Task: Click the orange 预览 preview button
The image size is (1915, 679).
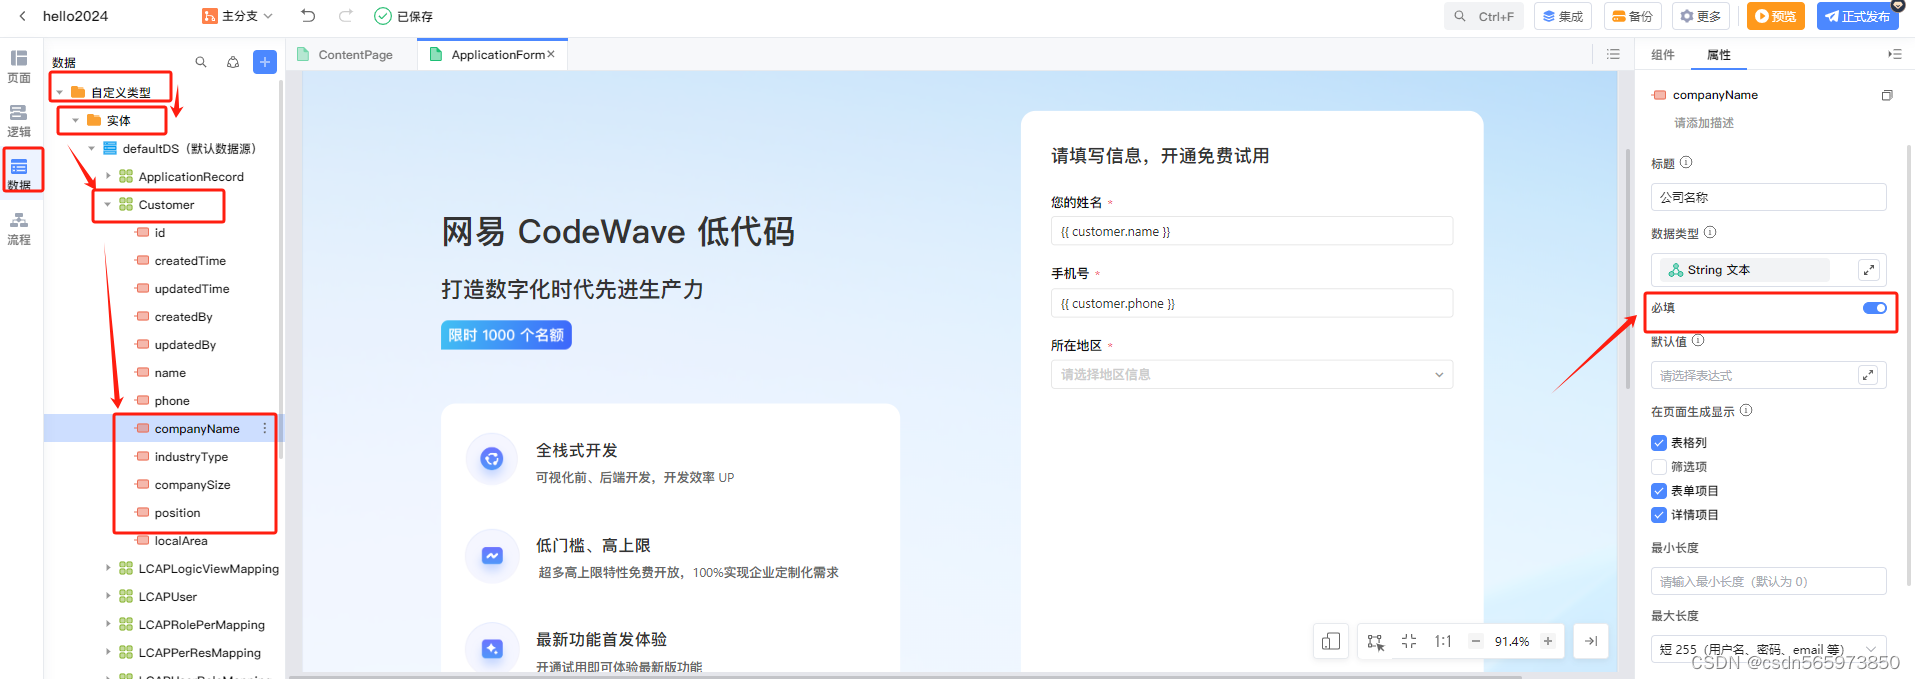Action: 1775,16
